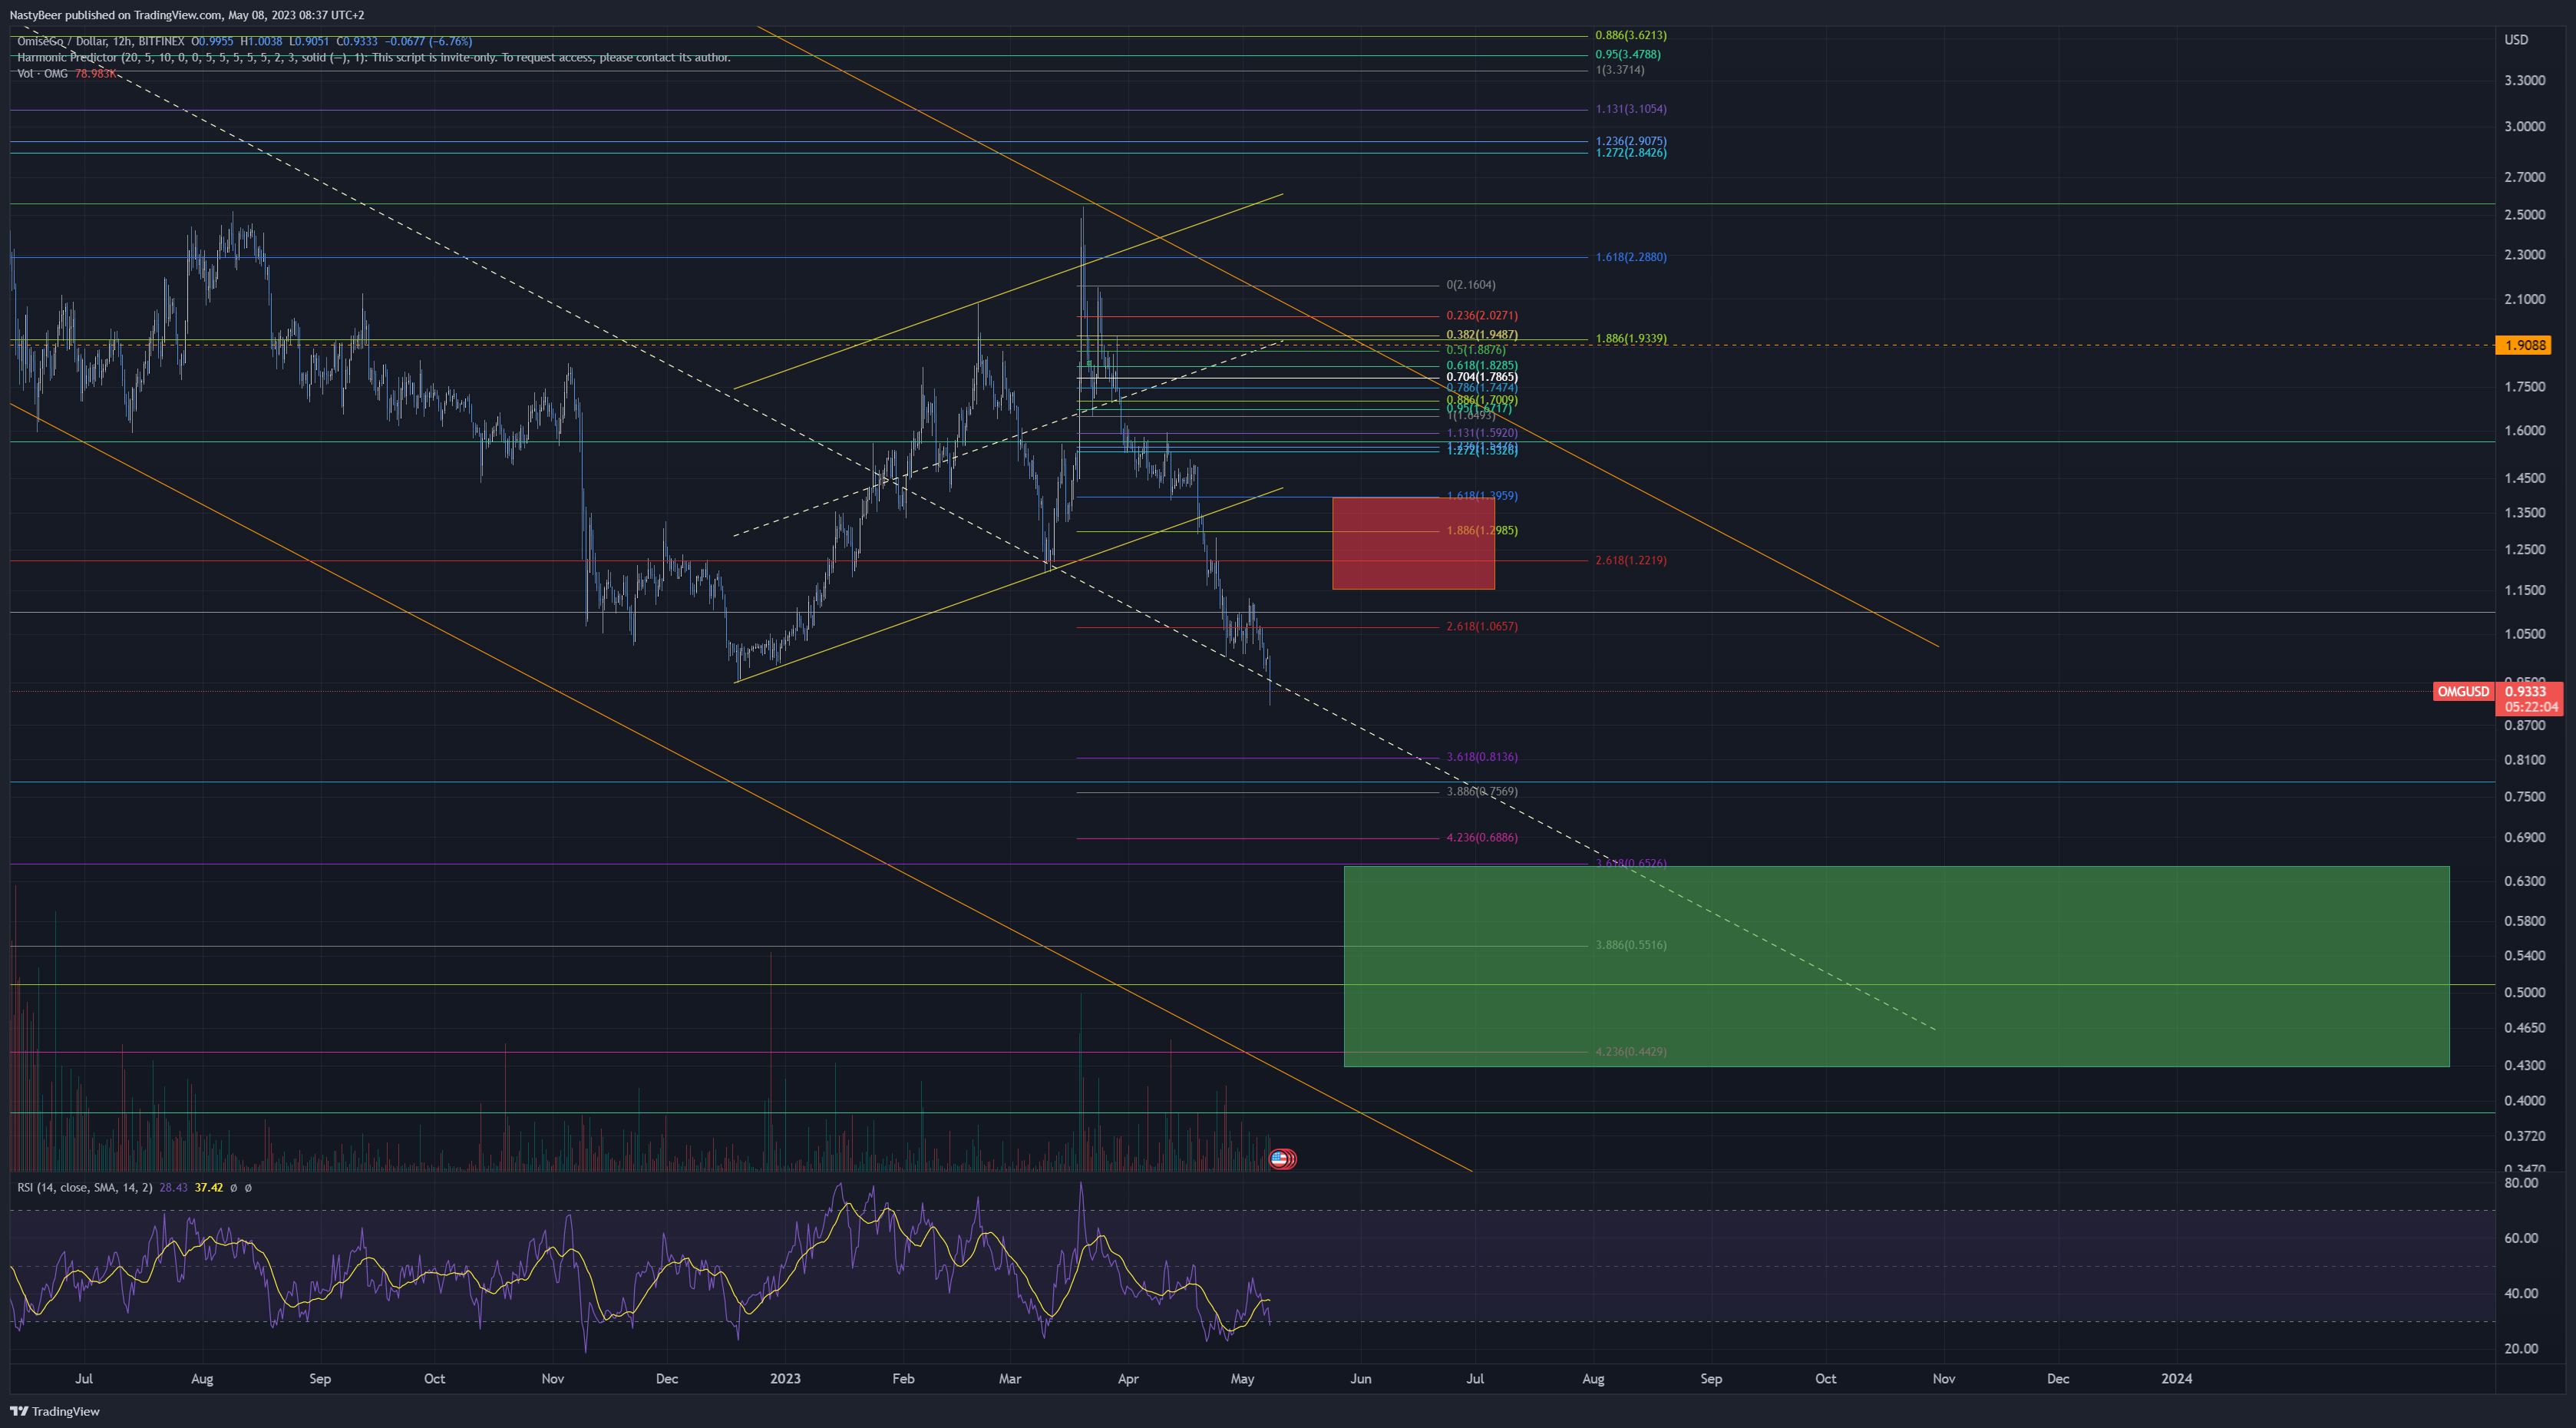Click the orange 1.9088 price label
The image size is (2576, 1428).
click(2523, 345)
